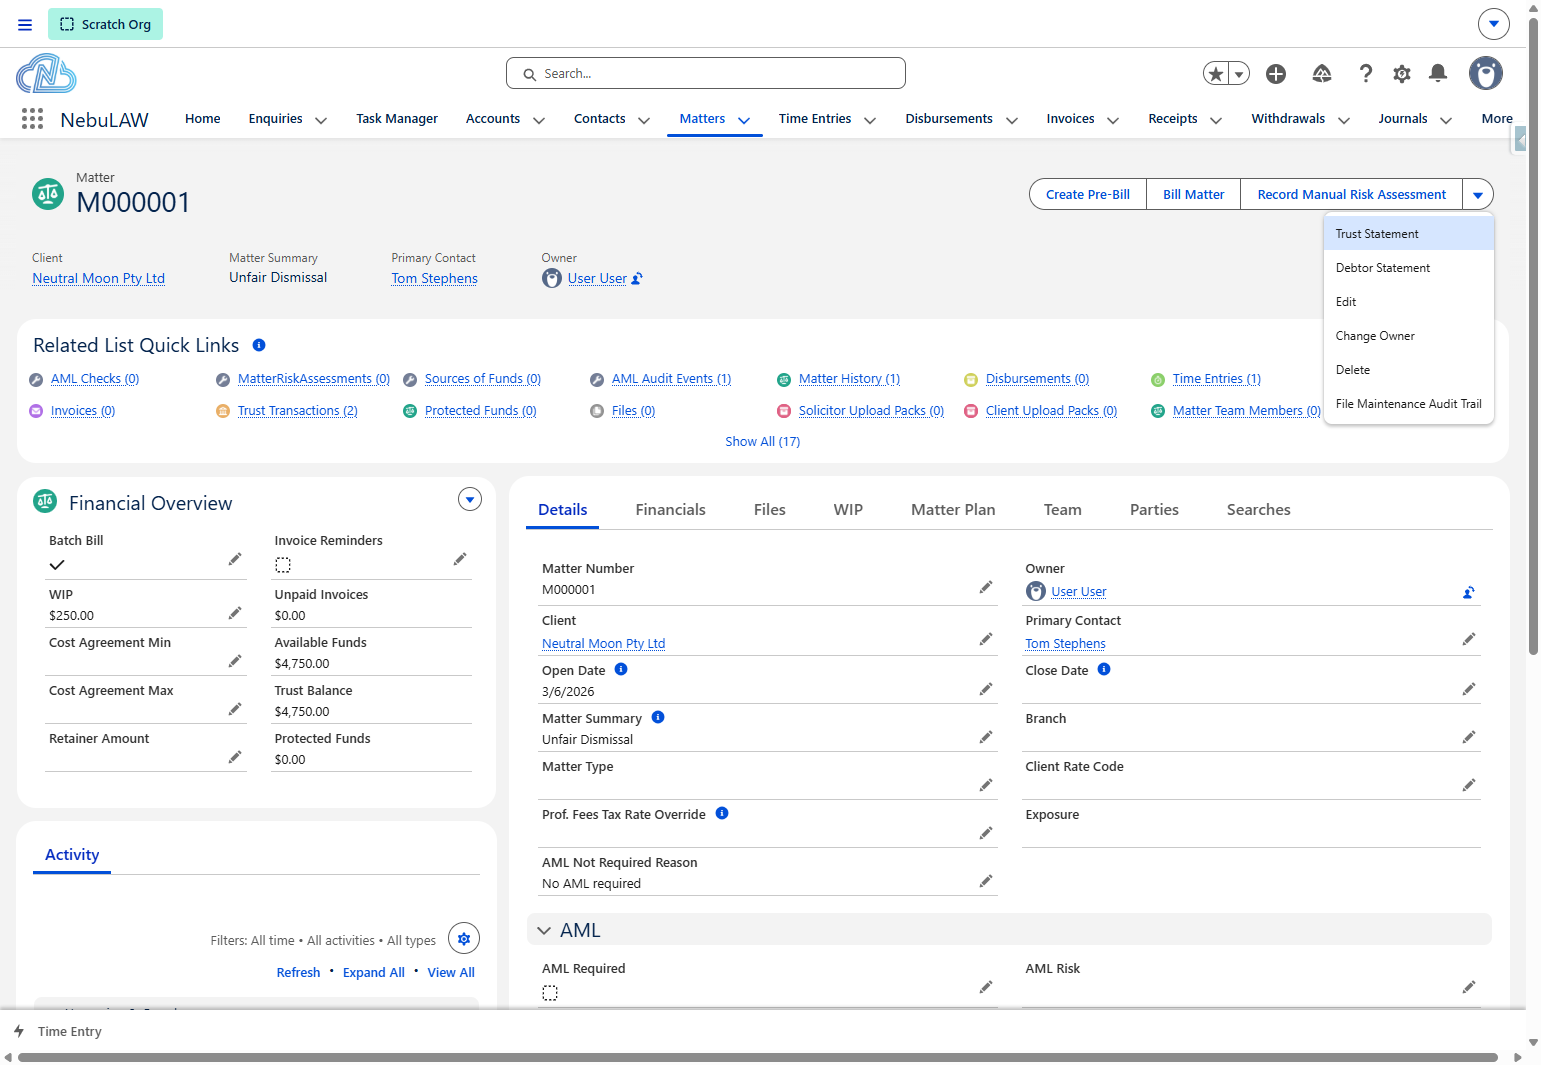This screenshot has width=1541, height=1065.
Task: Click the Open Date info icon
Action: coord(621,669)
